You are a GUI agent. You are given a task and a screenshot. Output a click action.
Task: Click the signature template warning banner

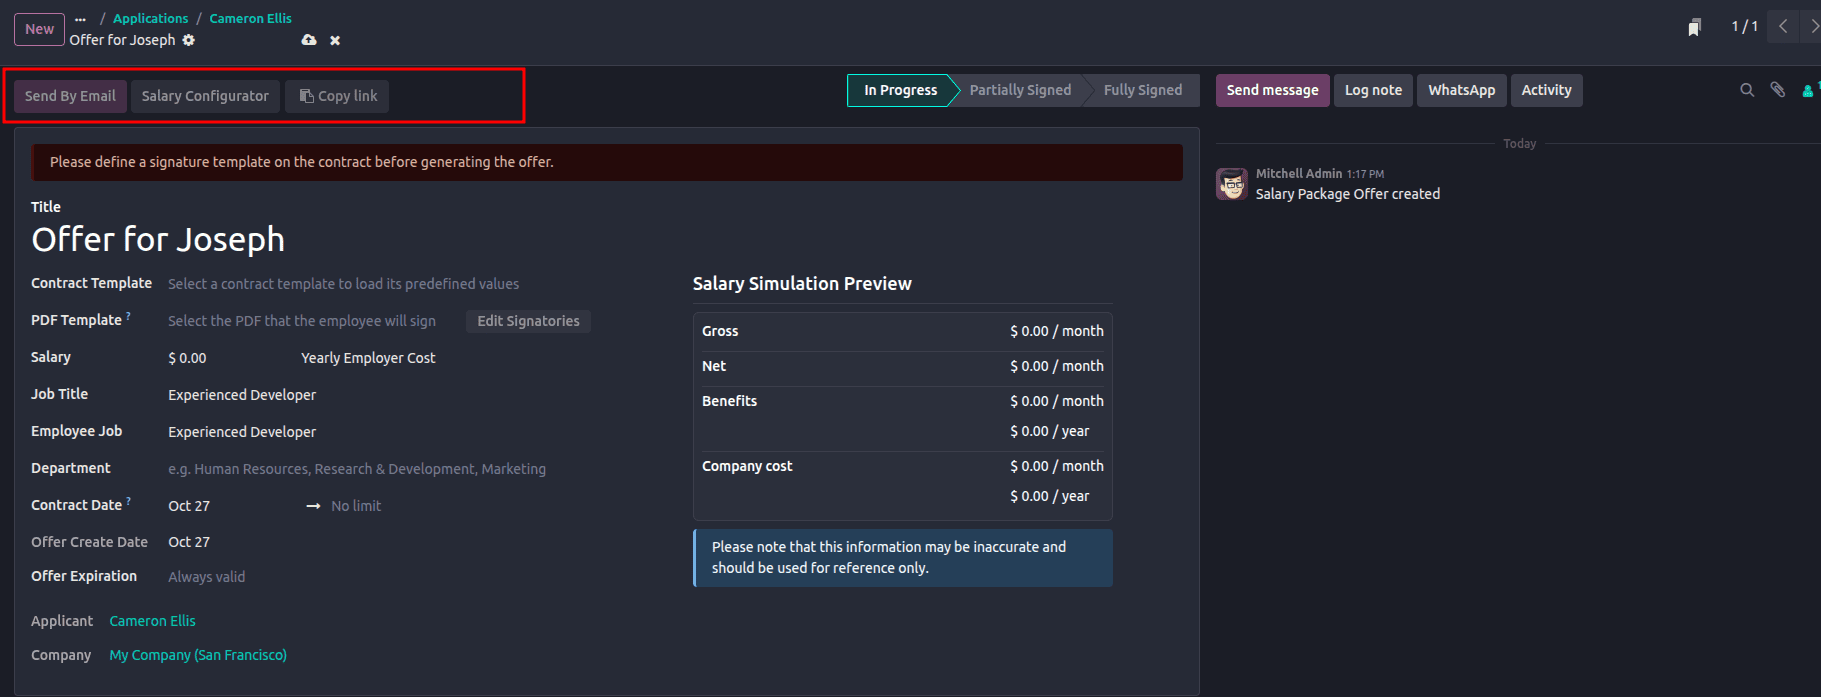tap(606, 162)
